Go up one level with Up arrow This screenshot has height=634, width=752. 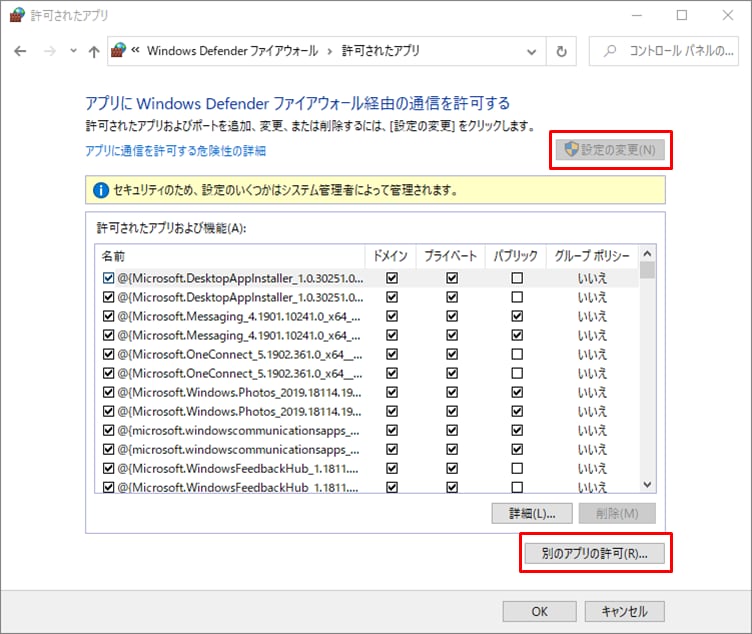click(94, 51)
